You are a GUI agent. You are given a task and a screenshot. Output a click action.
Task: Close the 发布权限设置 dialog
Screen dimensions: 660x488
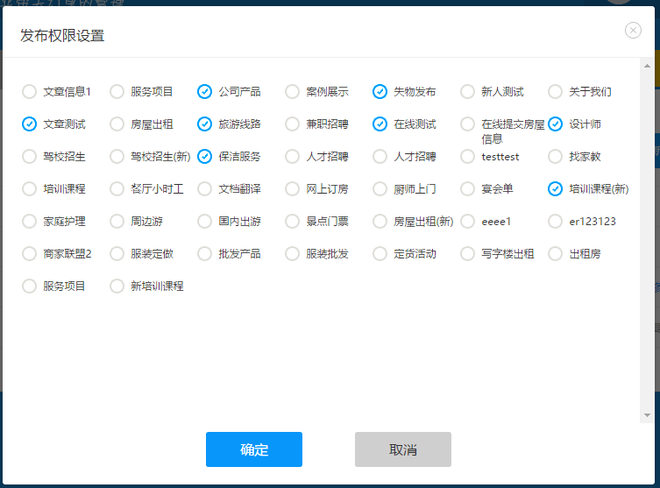pos(632,30)
